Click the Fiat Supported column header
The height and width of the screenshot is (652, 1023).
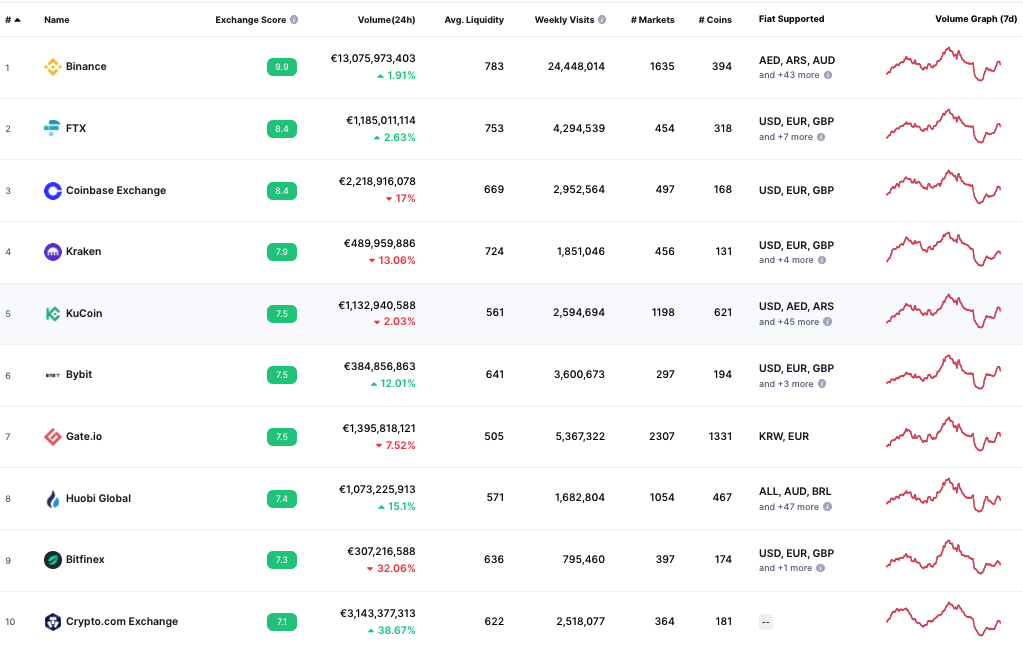click(791, 19)
